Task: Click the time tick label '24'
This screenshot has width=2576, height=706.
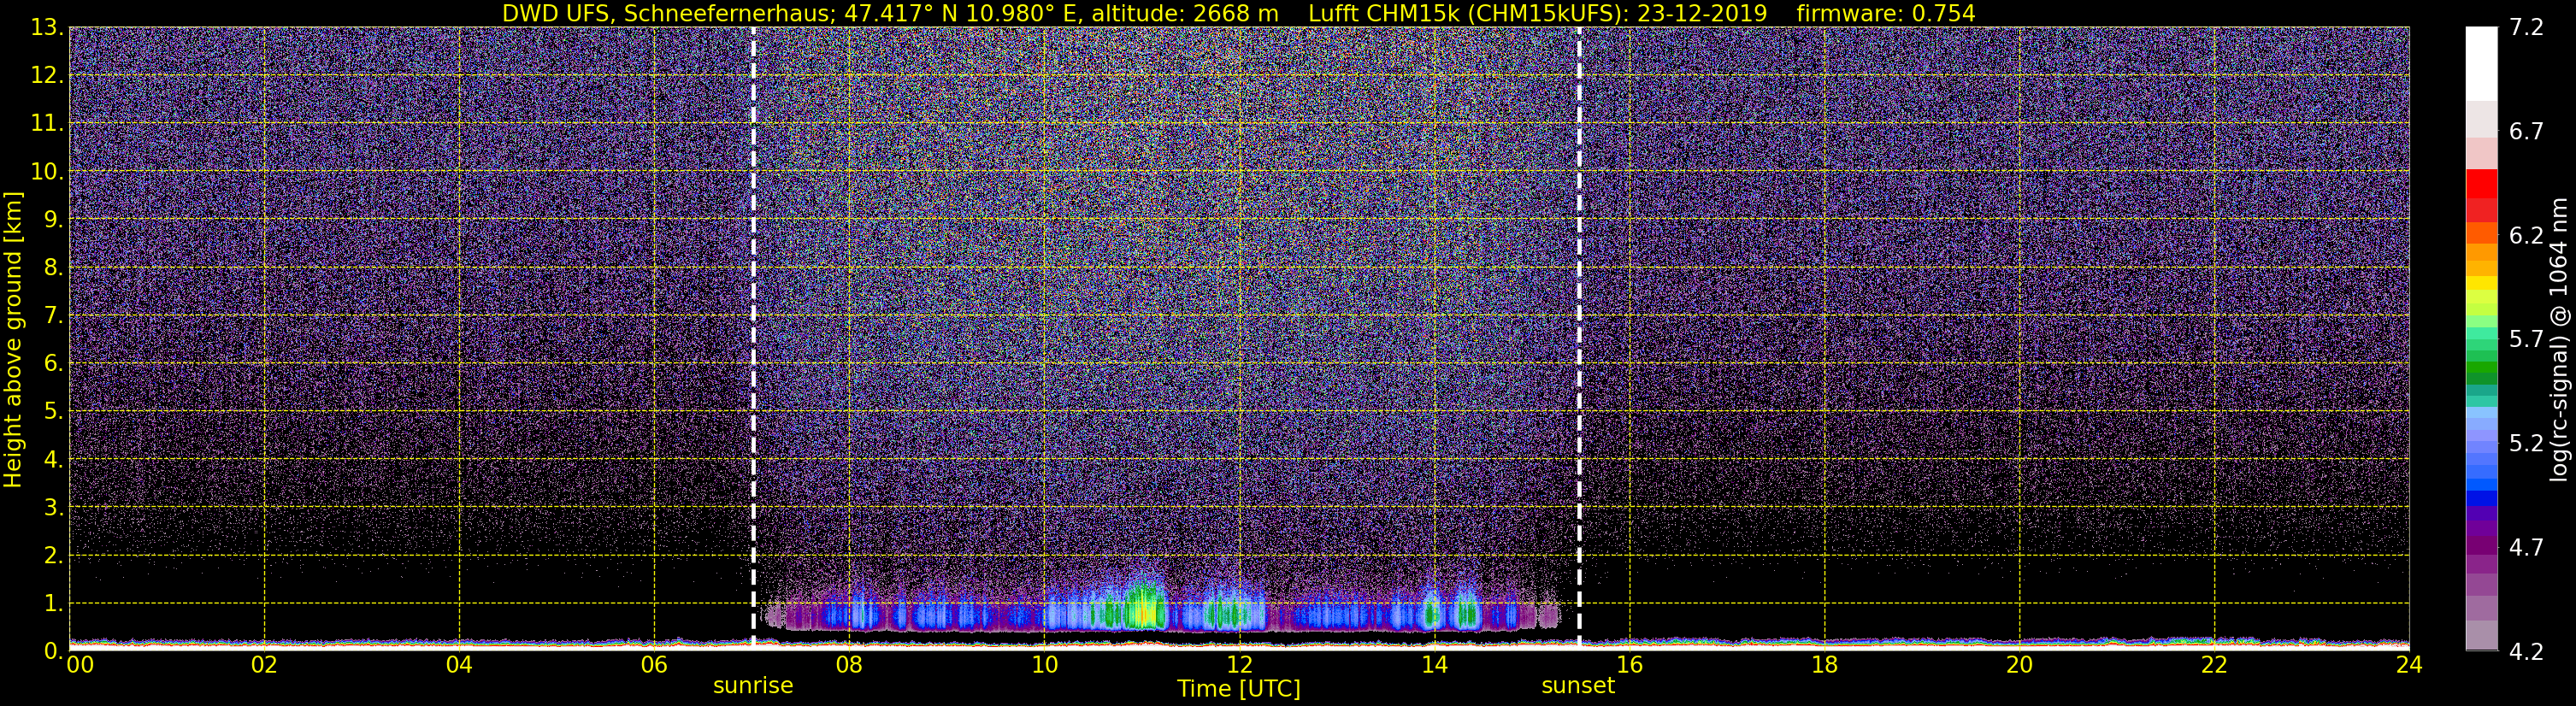Action: tap(2409, 666)
